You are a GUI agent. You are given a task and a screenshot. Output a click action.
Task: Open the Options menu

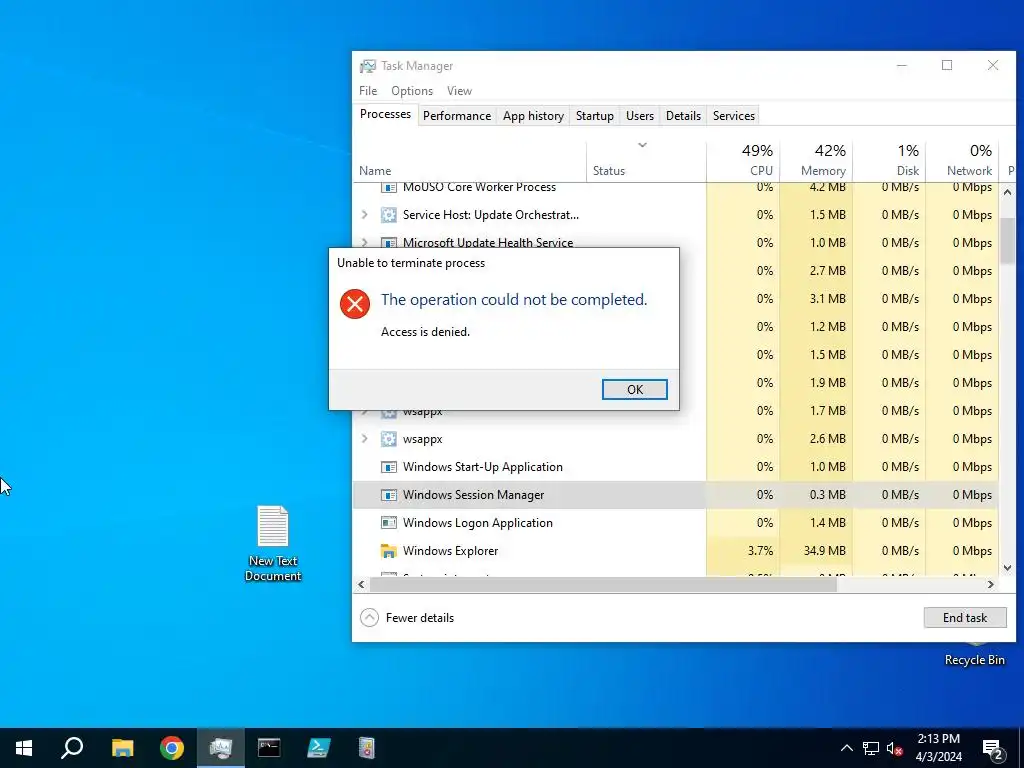click(411, 91)
